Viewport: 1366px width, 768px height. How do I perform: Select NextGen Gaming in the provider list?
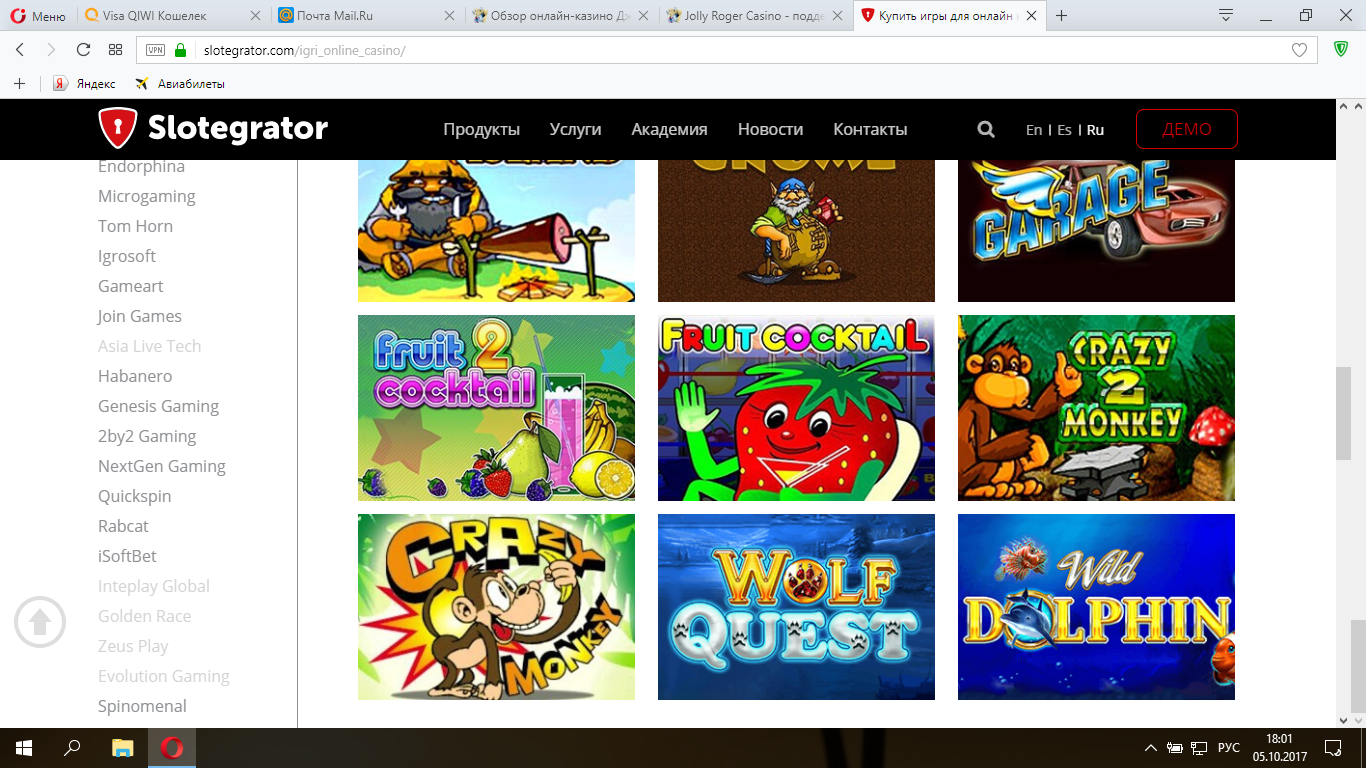pos(162,466)
